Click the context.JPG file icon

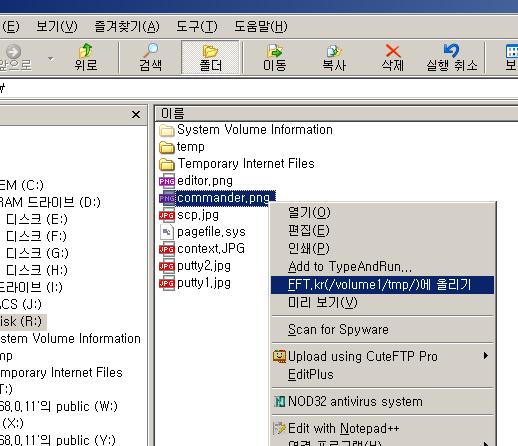coord(167,249)
